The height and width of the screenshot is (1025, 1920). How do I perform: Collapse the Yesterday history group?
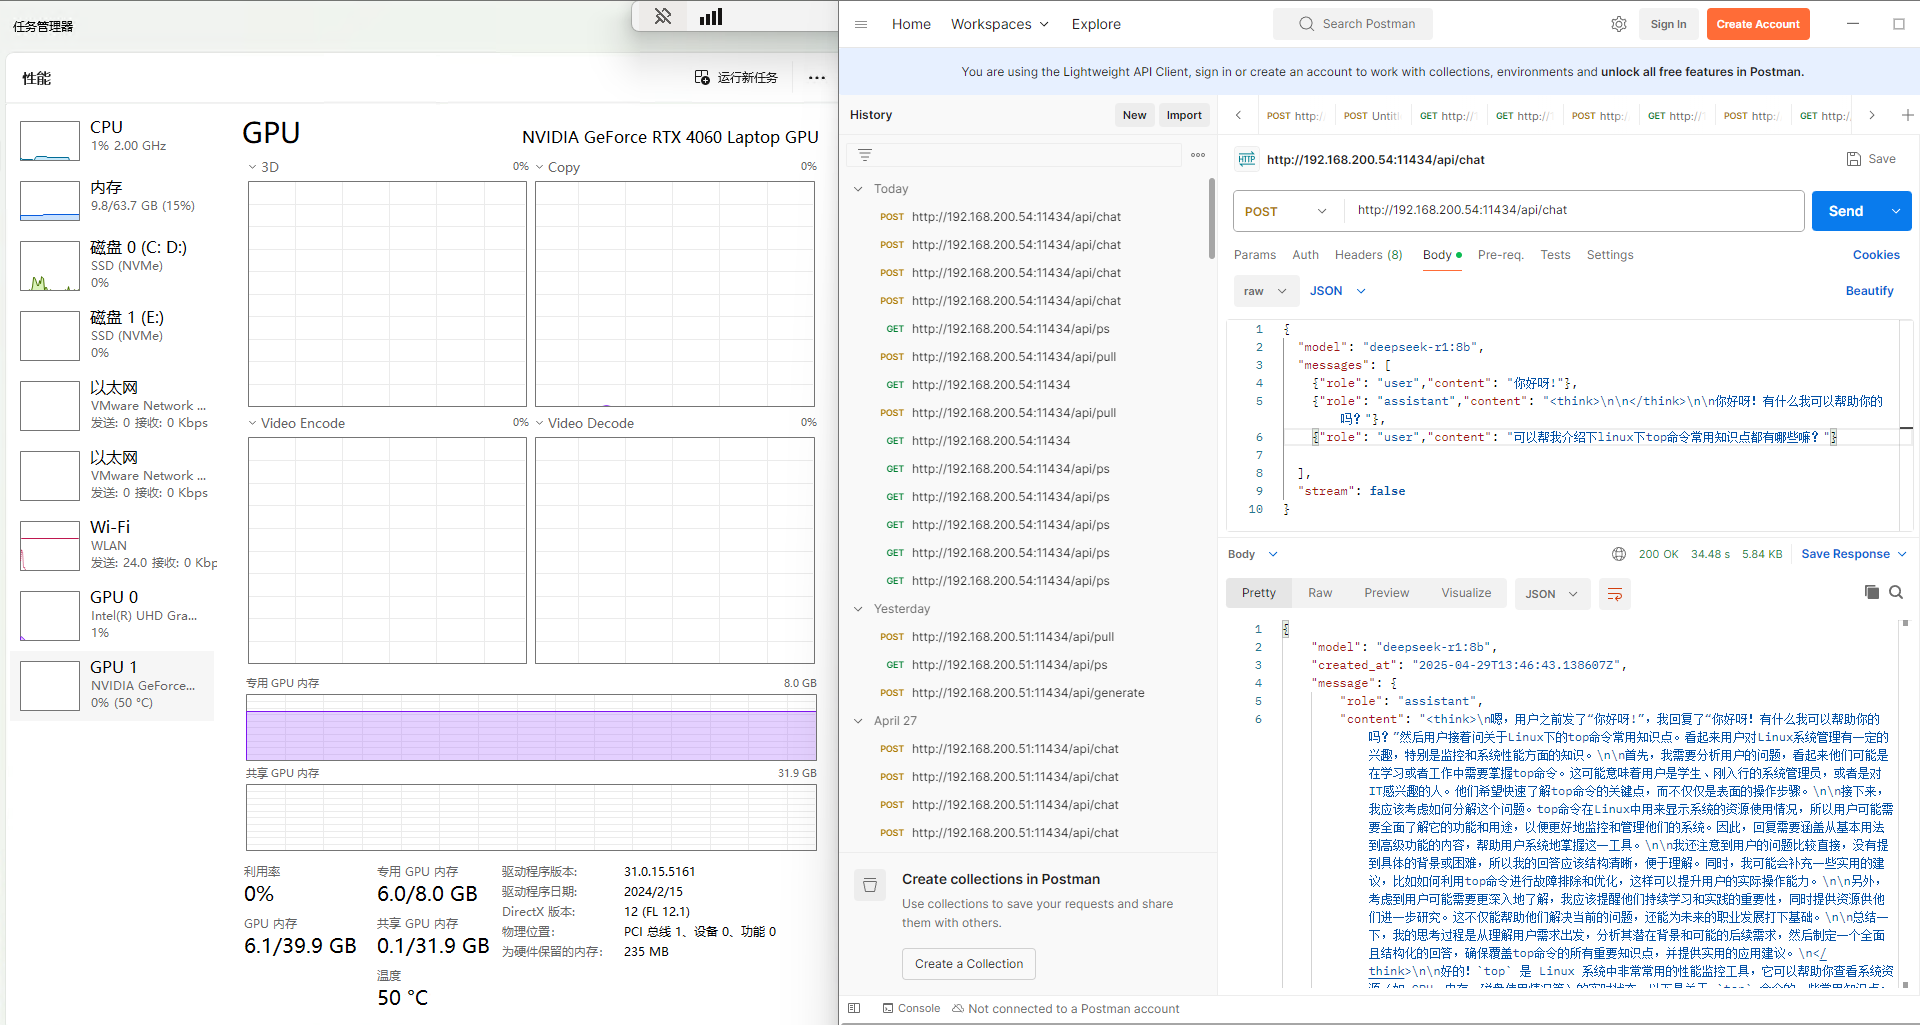(x=858, y=609)
